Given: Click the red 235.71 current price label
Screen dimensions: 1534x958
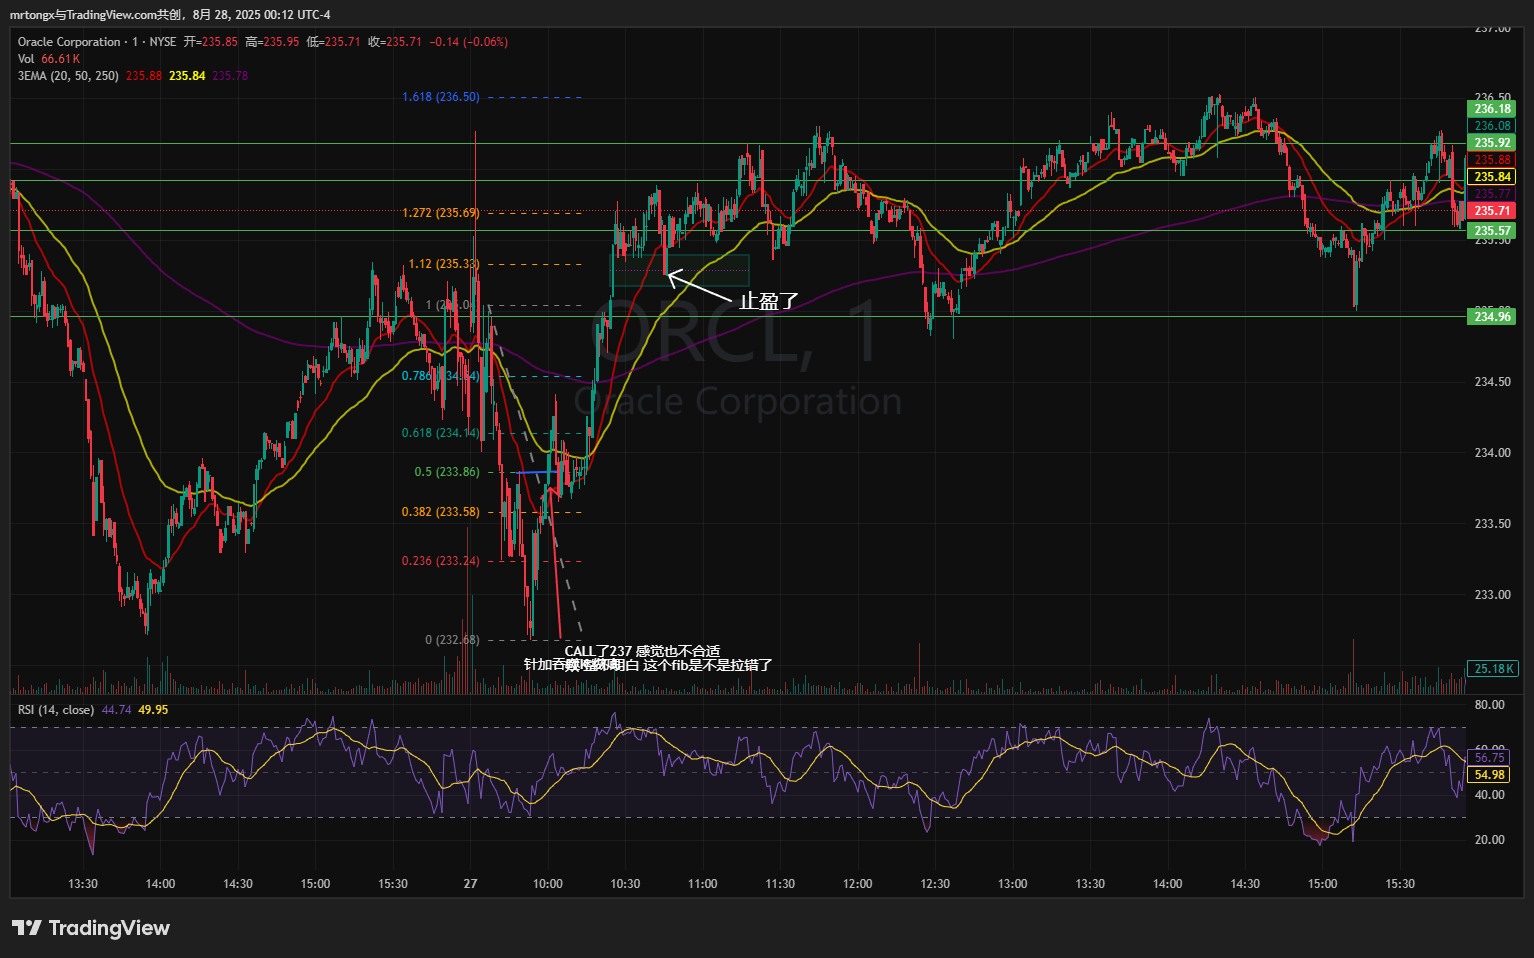Looking at the screenshot, I should click(1492, 211).
